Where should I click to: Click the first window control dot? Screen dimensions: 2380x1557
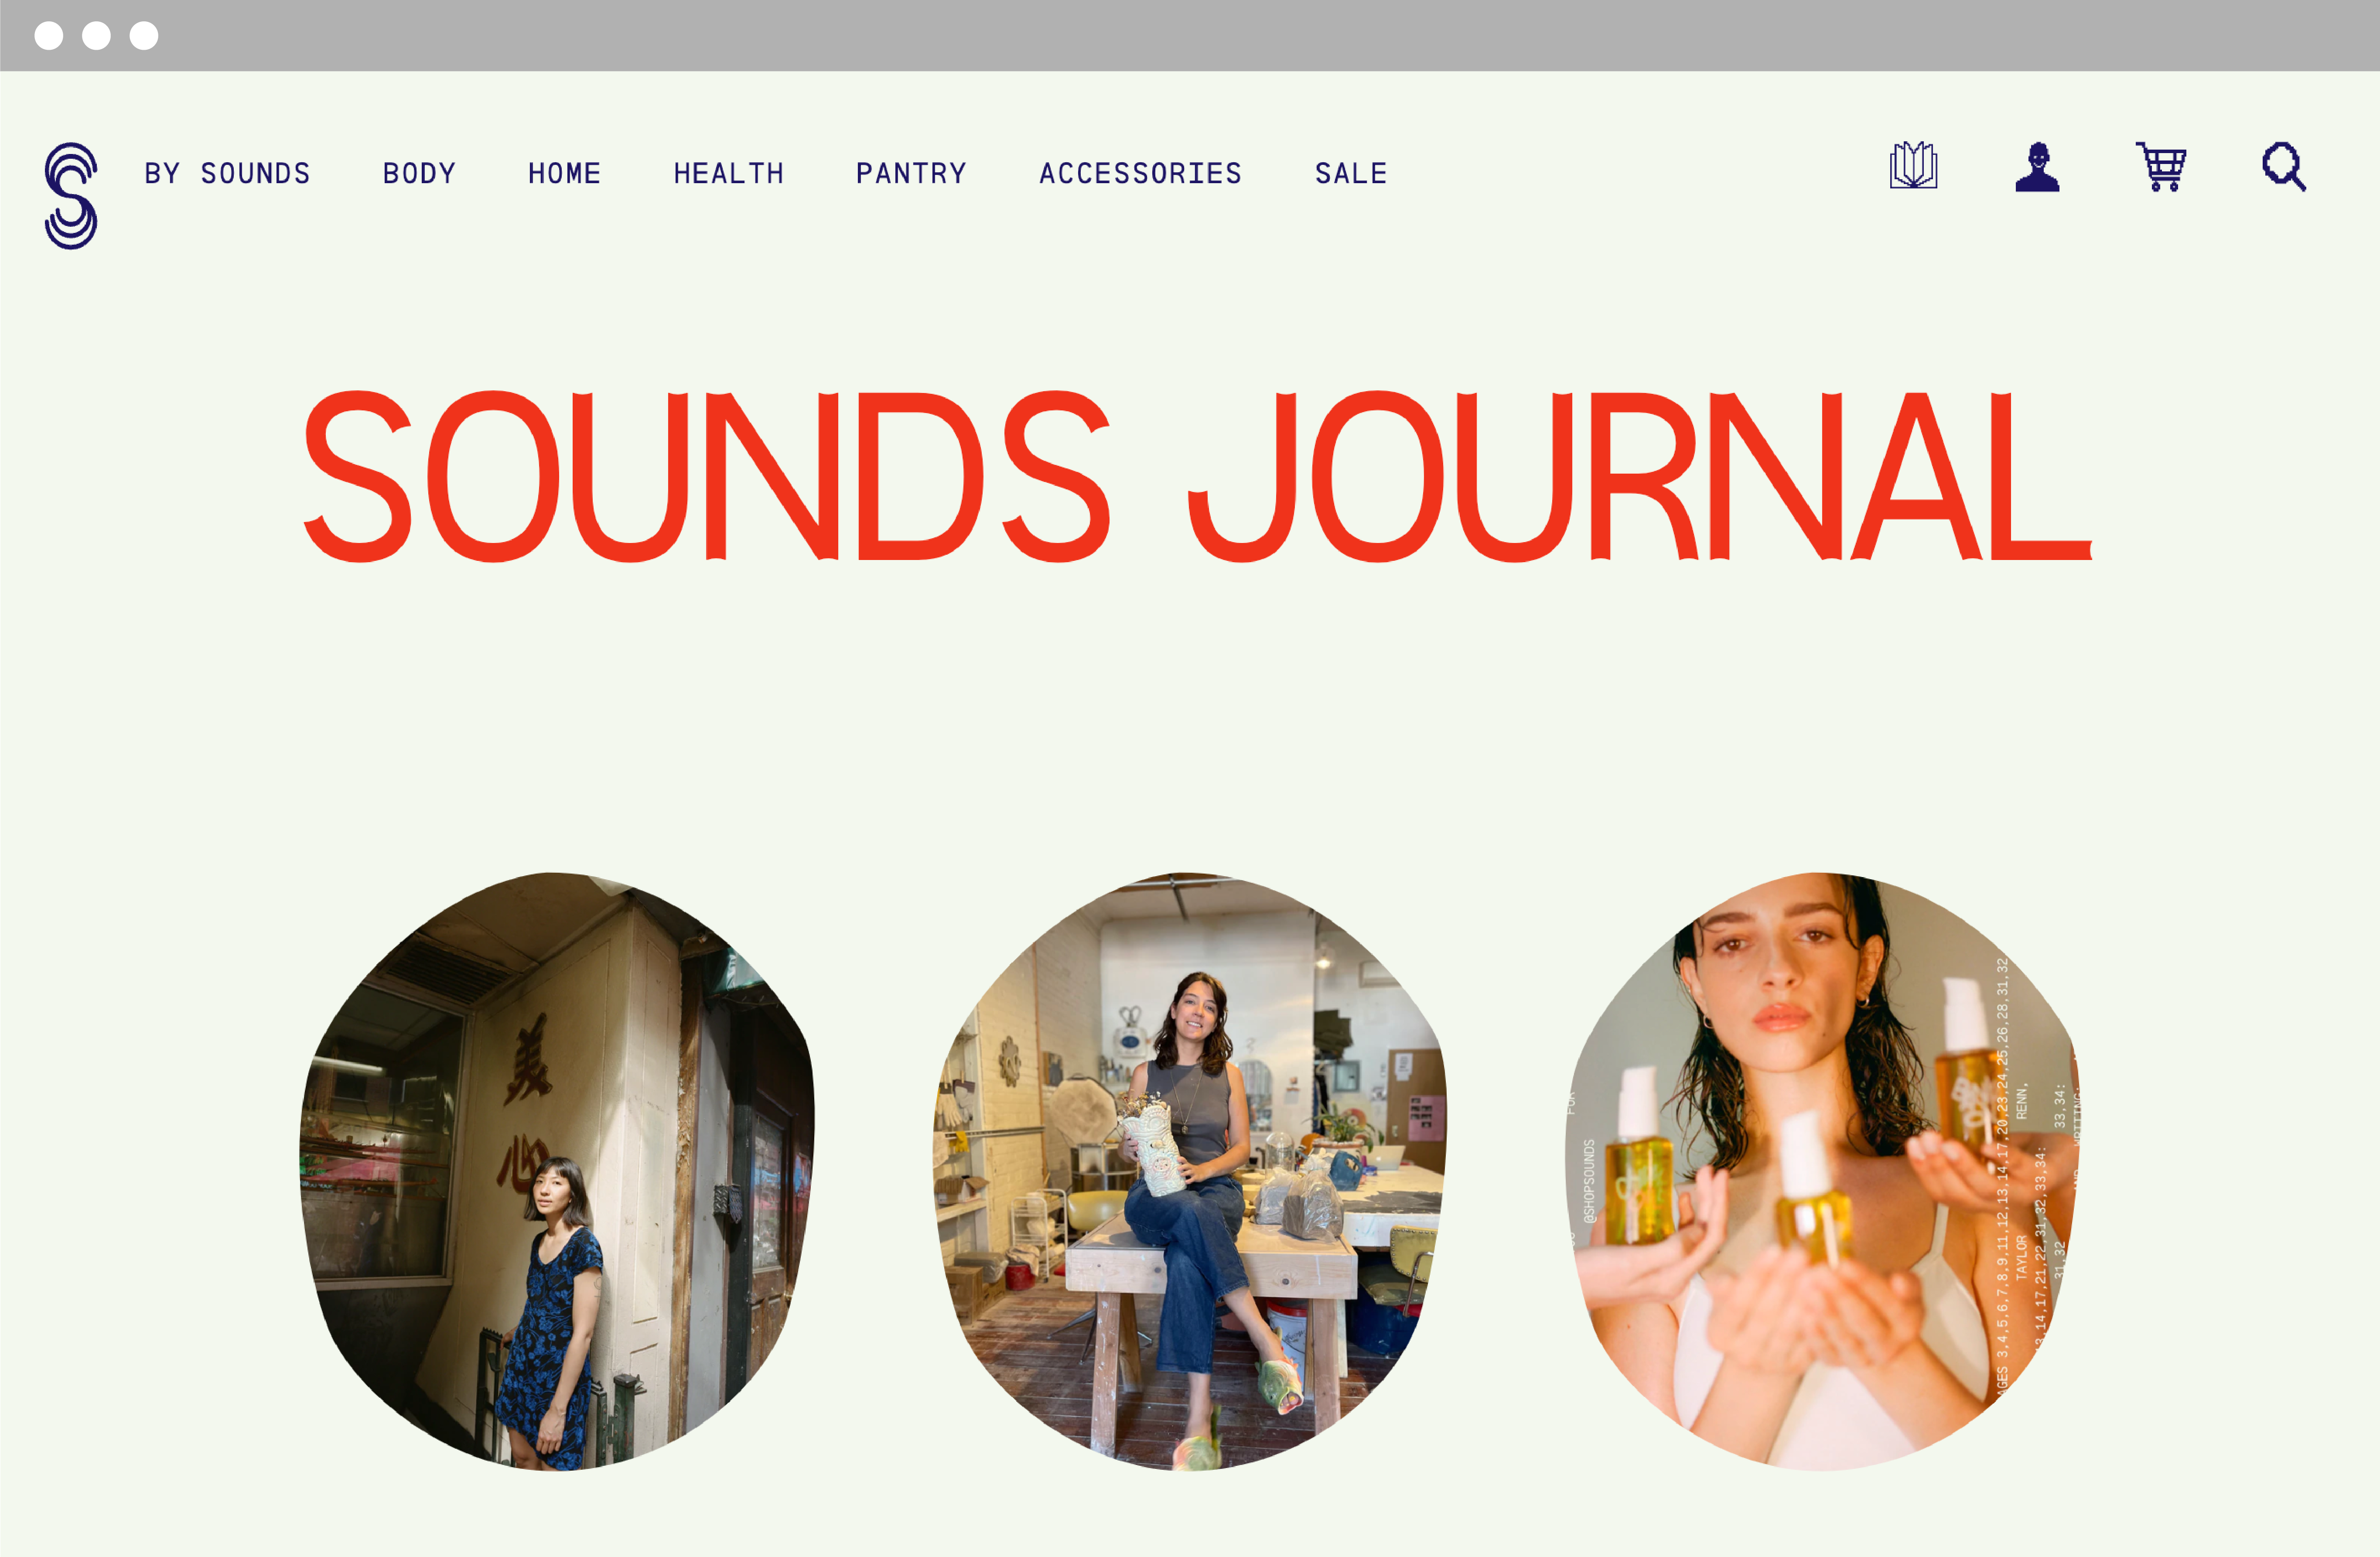pos(48,36)
